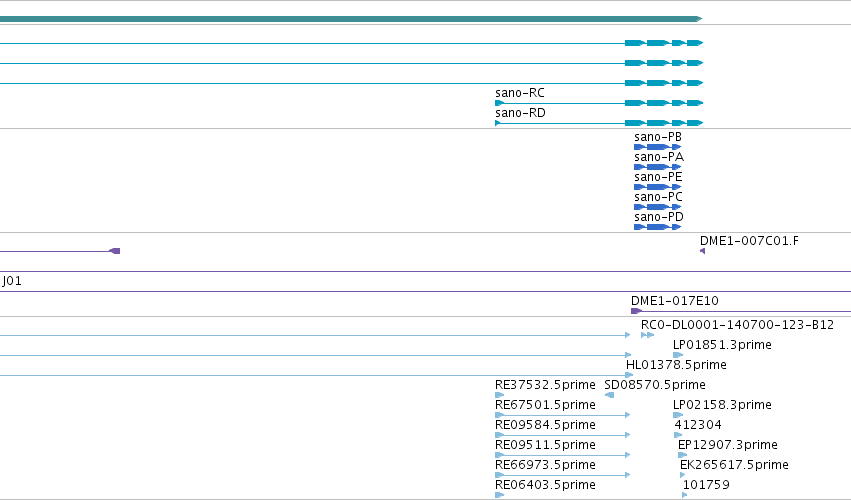The image size is (851, 500).
Task: Select the RE67501.5prime EST
Action: pyautogui.click(x=545, y=405)
